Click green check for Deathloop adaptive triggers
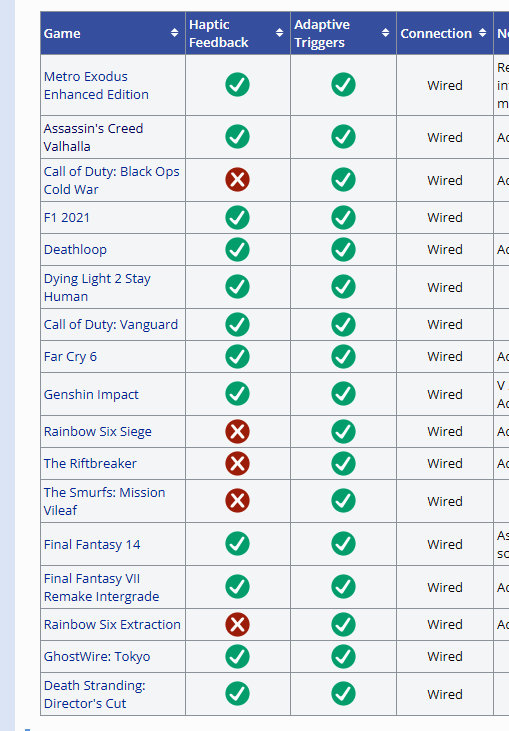 click(343, 249)
